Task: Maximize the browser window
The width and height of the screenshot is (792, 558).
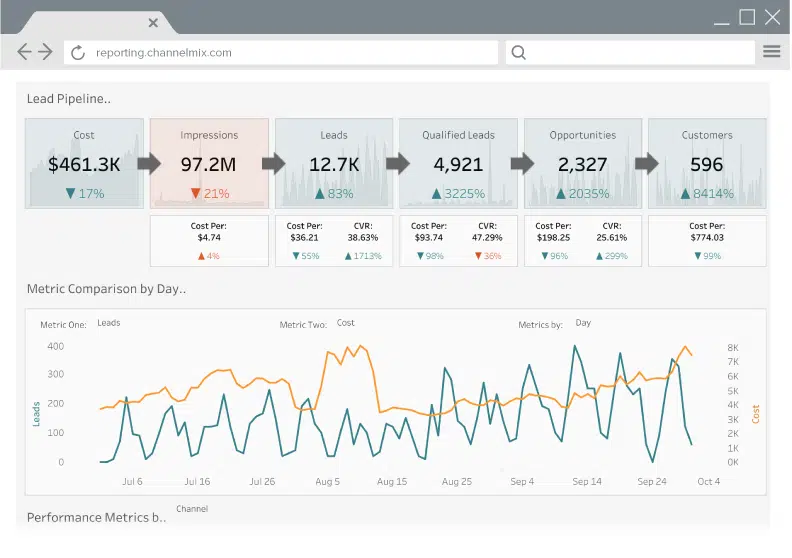Action: pyautogui.click(x=748, y=17)
